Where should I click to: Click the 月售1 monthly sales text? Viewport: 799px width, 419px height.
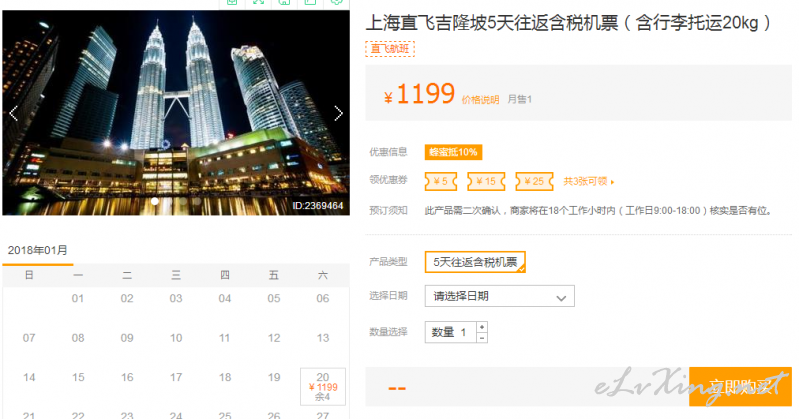pyautogui.click(x=519, y=99)
